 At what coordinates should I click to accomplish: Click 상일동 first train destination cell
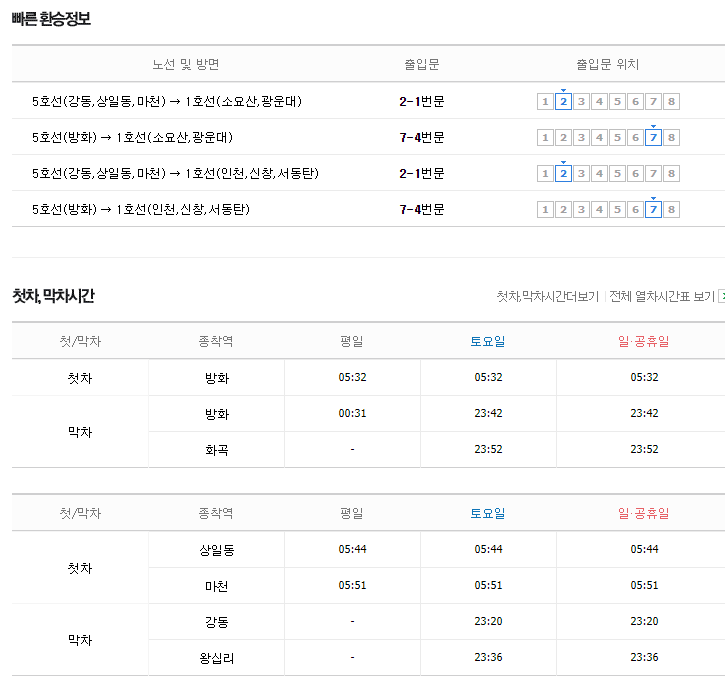(x=216, y=550)
